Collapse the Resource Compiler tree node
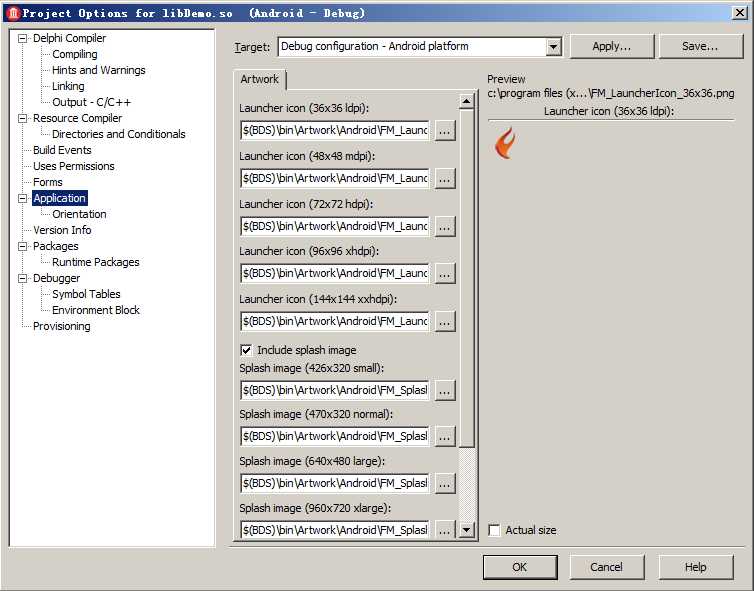754x591 pixels. (x=22, y=118)
